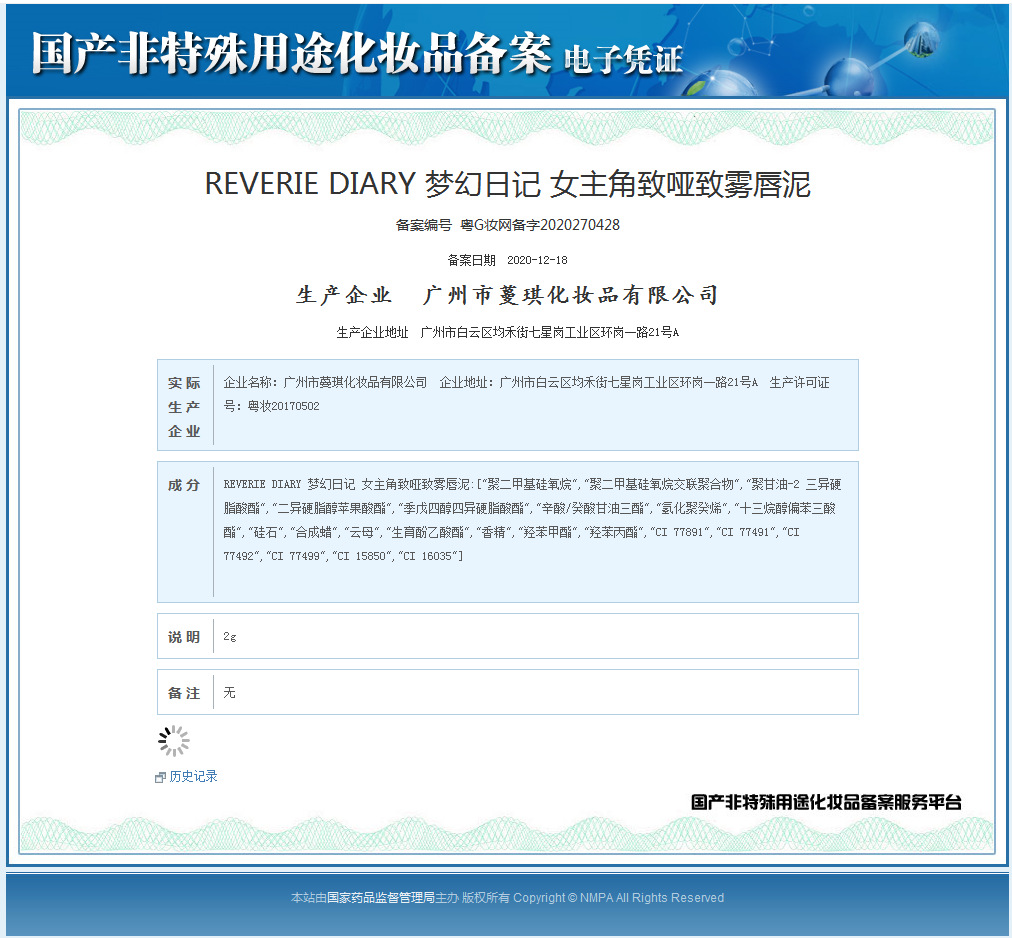
Task: Click manufacturer name 广州市蔓琪化妆品有限公司 heading
Action: pos(571,295)
